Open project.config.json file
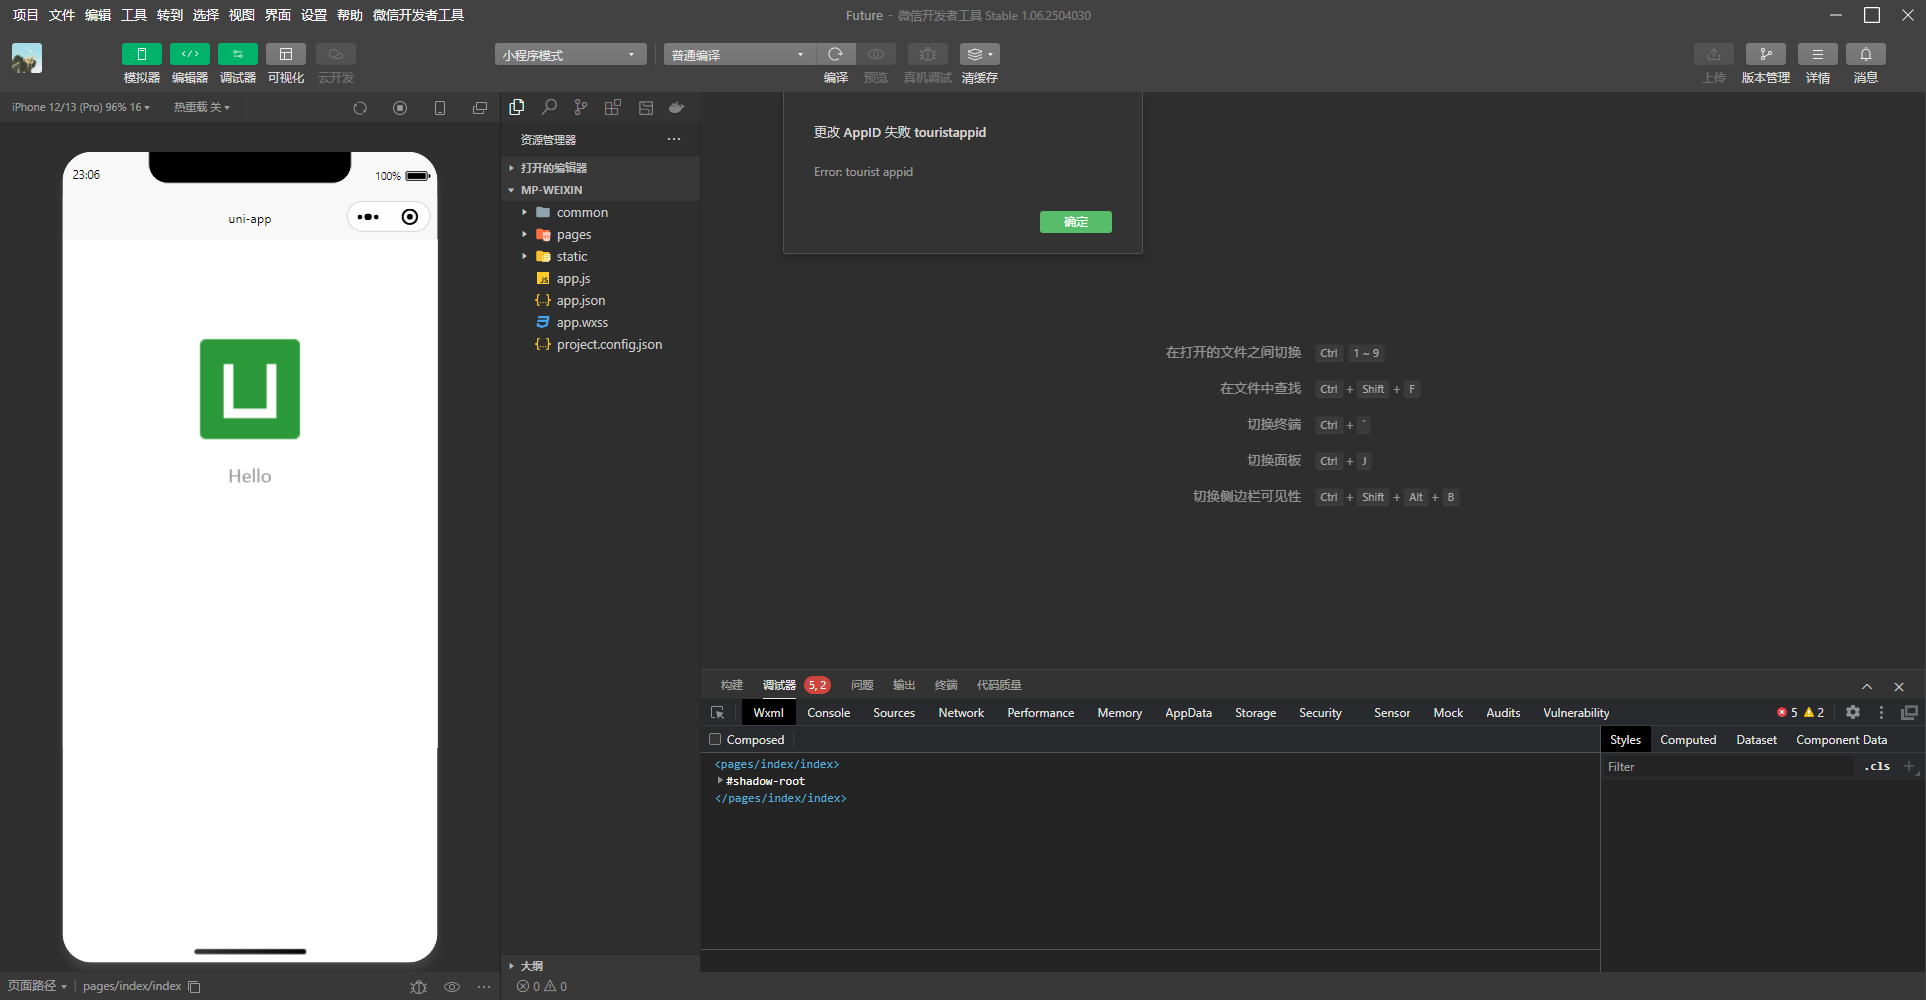This screenshot has width=1926, height=1000. [609, 345]
